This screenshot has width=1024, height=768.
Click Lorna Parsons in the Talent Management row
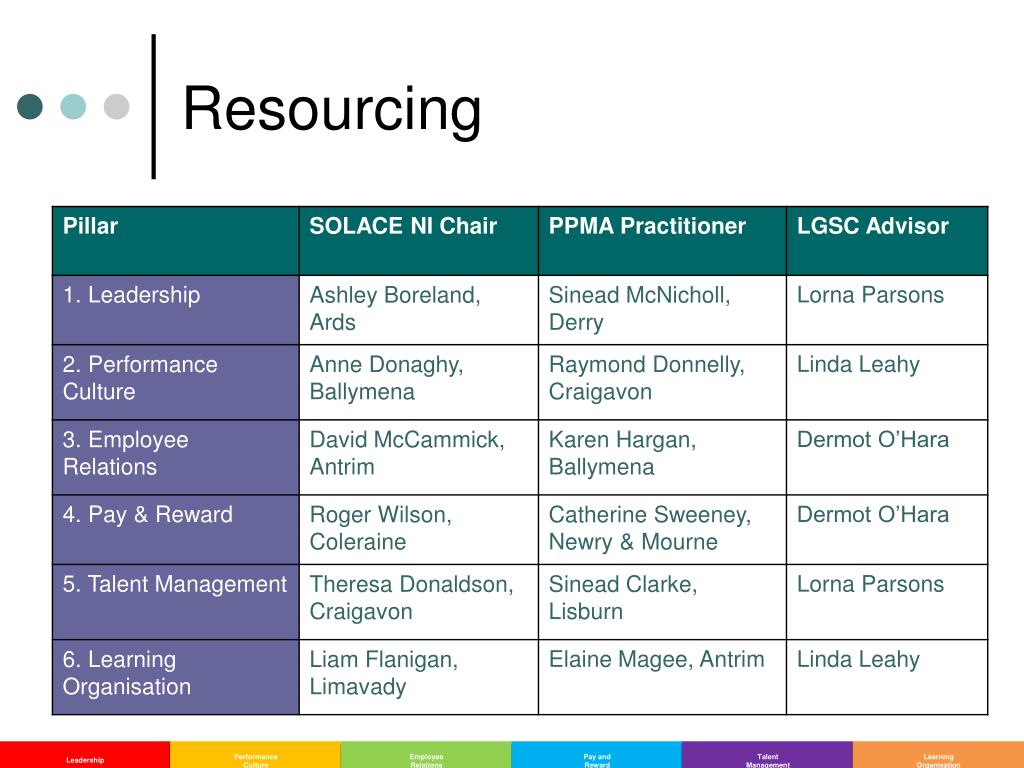pyautogui.click(x=887, y=602)
